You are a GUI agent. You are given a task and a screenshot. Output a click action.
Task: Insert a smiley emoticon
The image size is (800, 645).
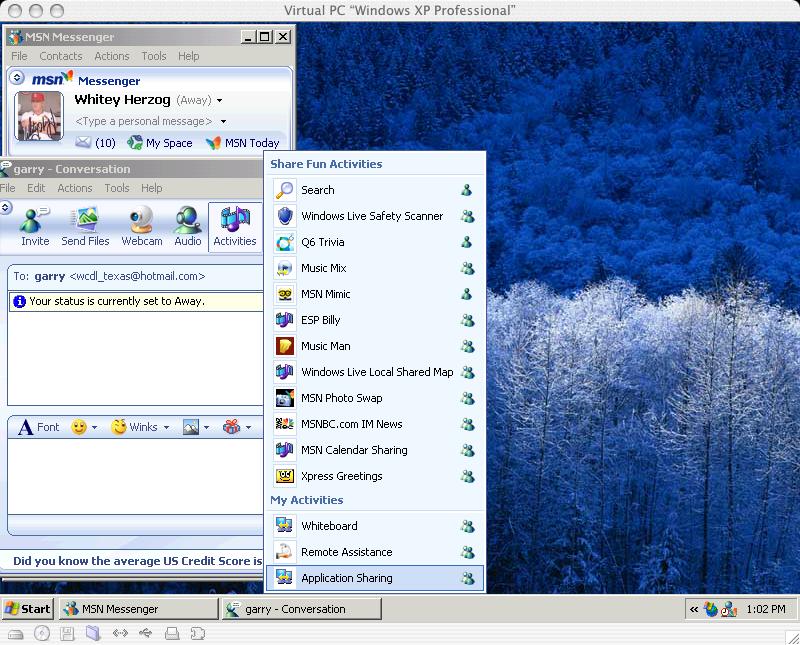pos(79,427)
